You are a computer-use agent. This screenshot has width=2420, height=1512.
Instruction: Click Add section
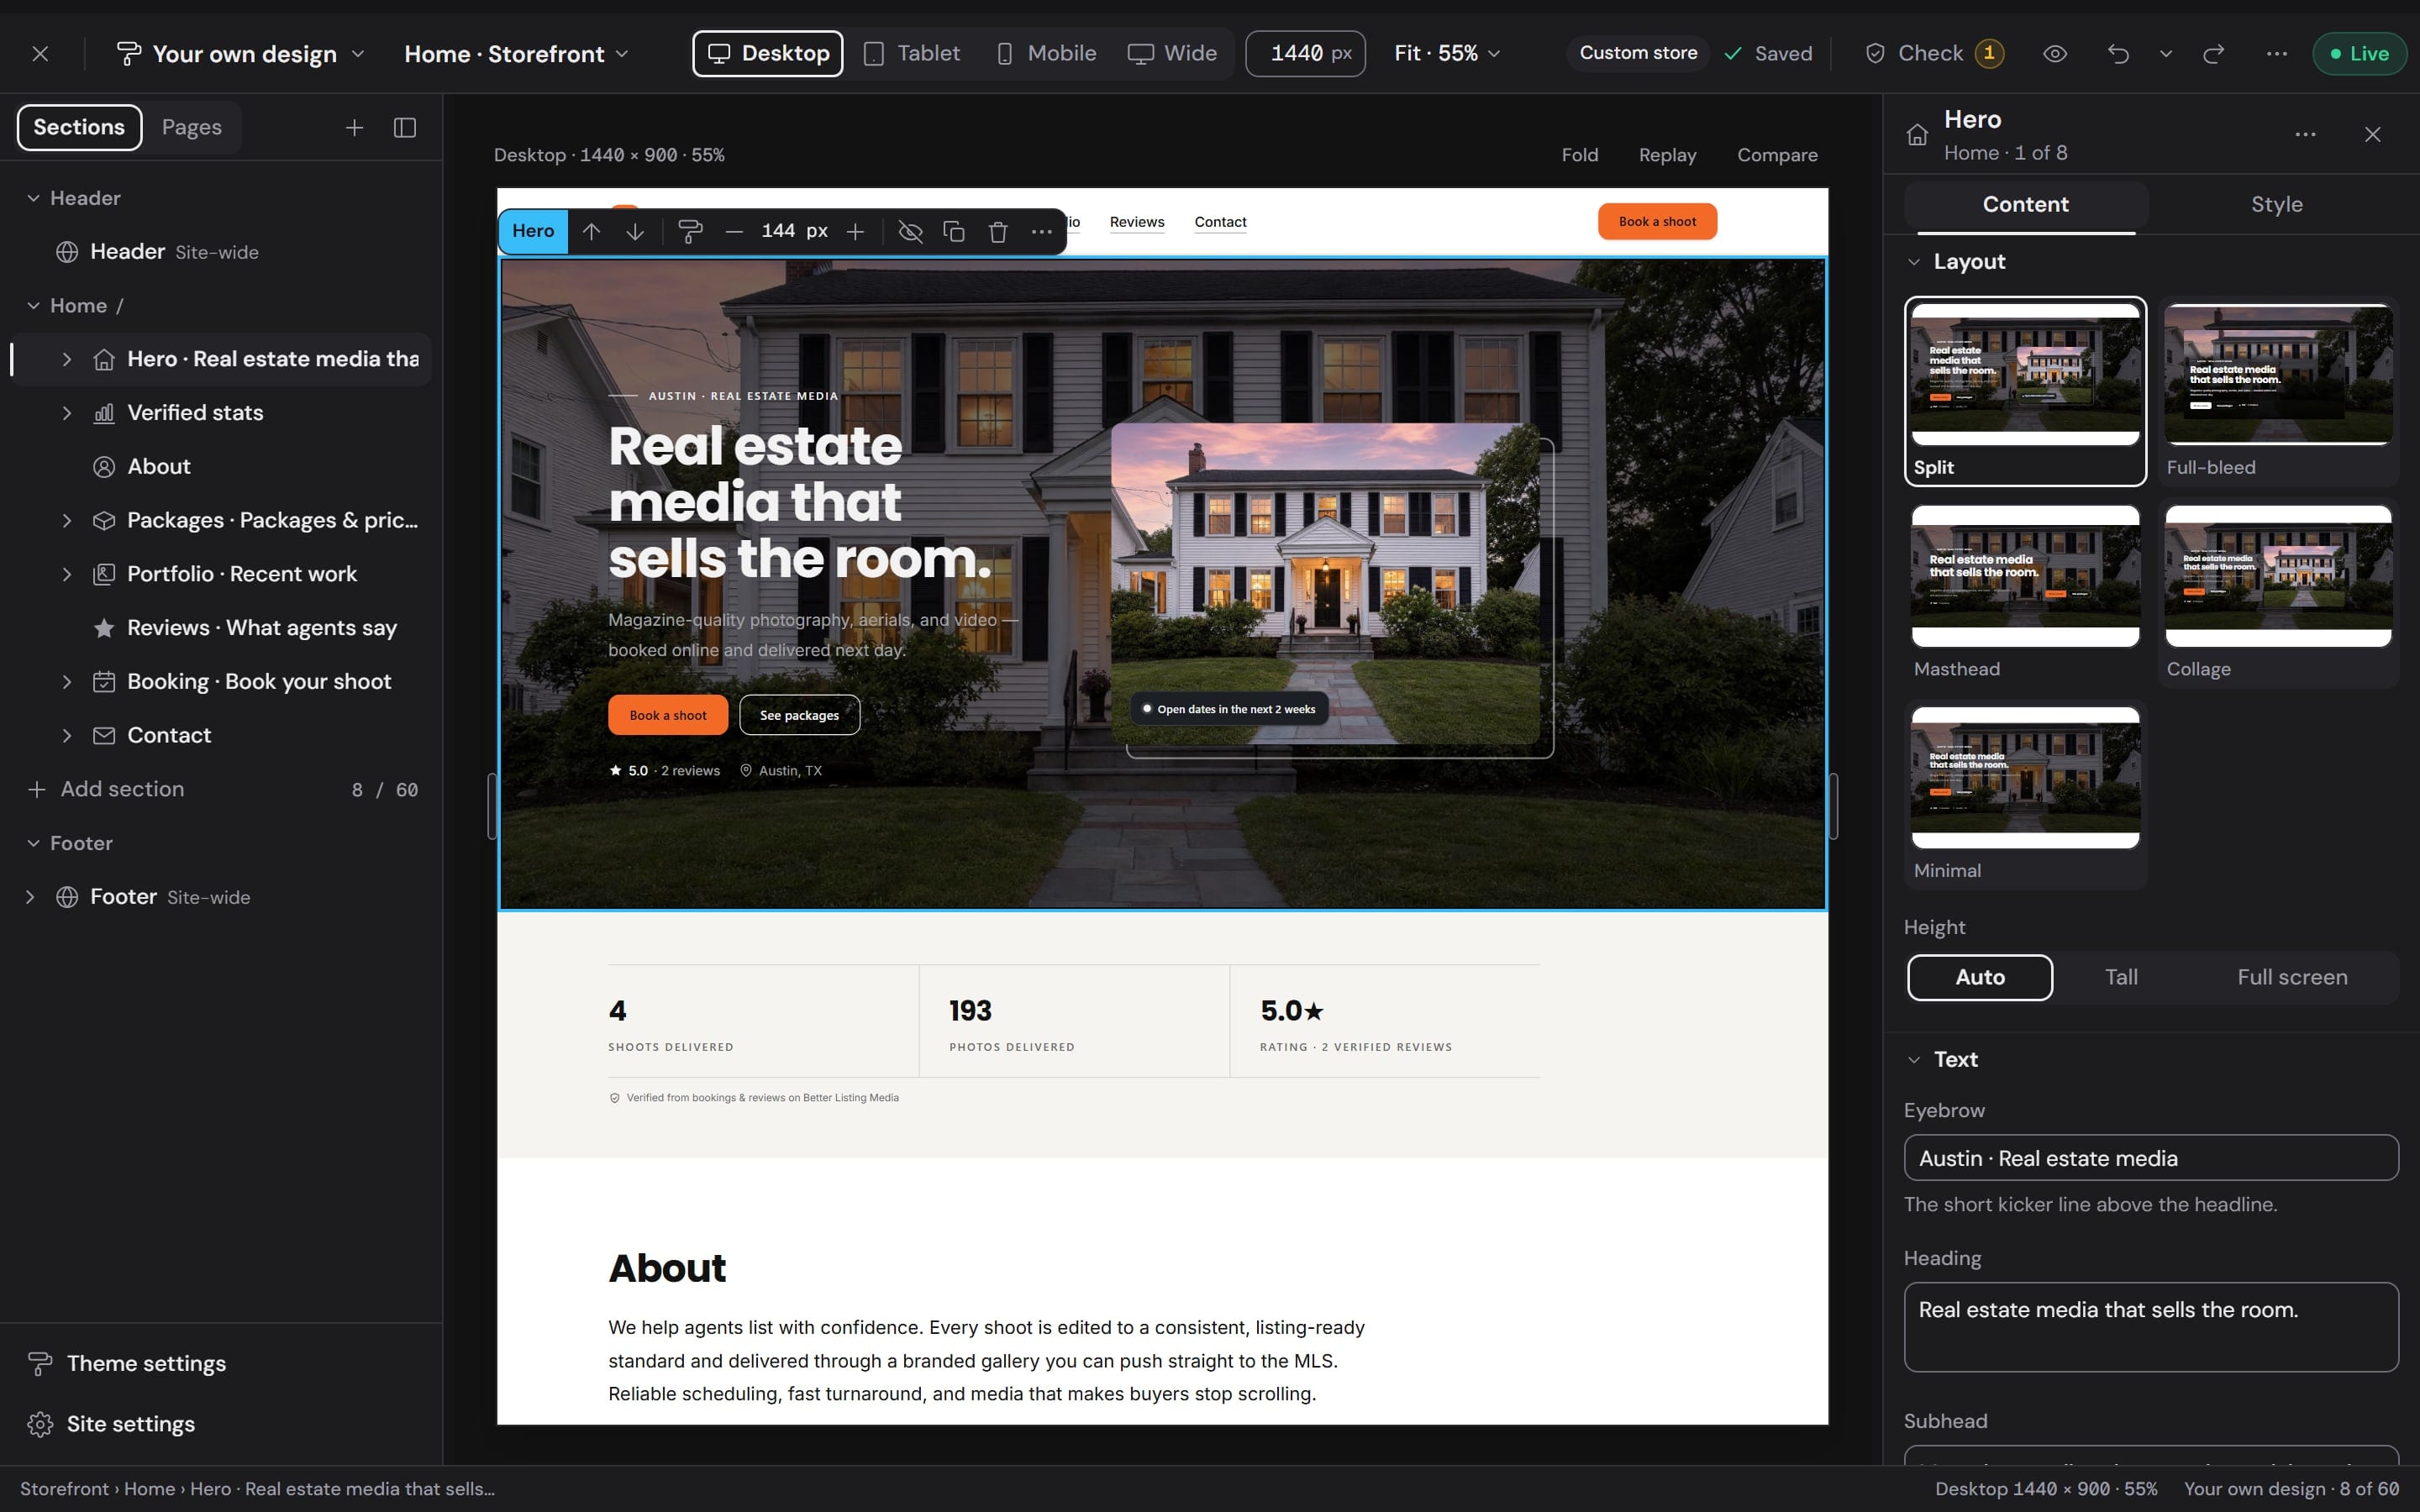point(106,789)
